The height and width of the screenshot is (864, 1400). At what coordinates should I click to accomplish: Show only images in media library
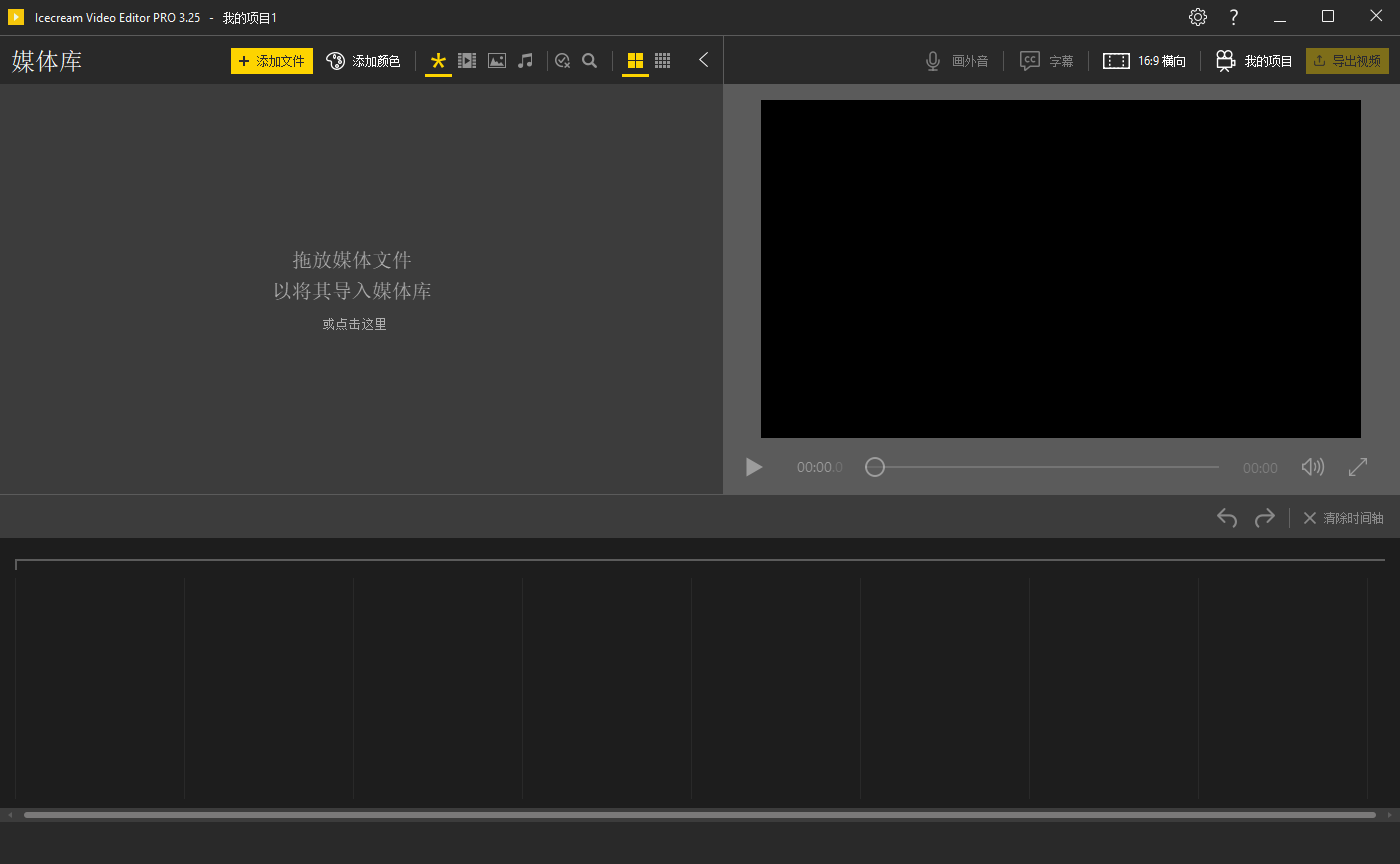click(497, 60)
